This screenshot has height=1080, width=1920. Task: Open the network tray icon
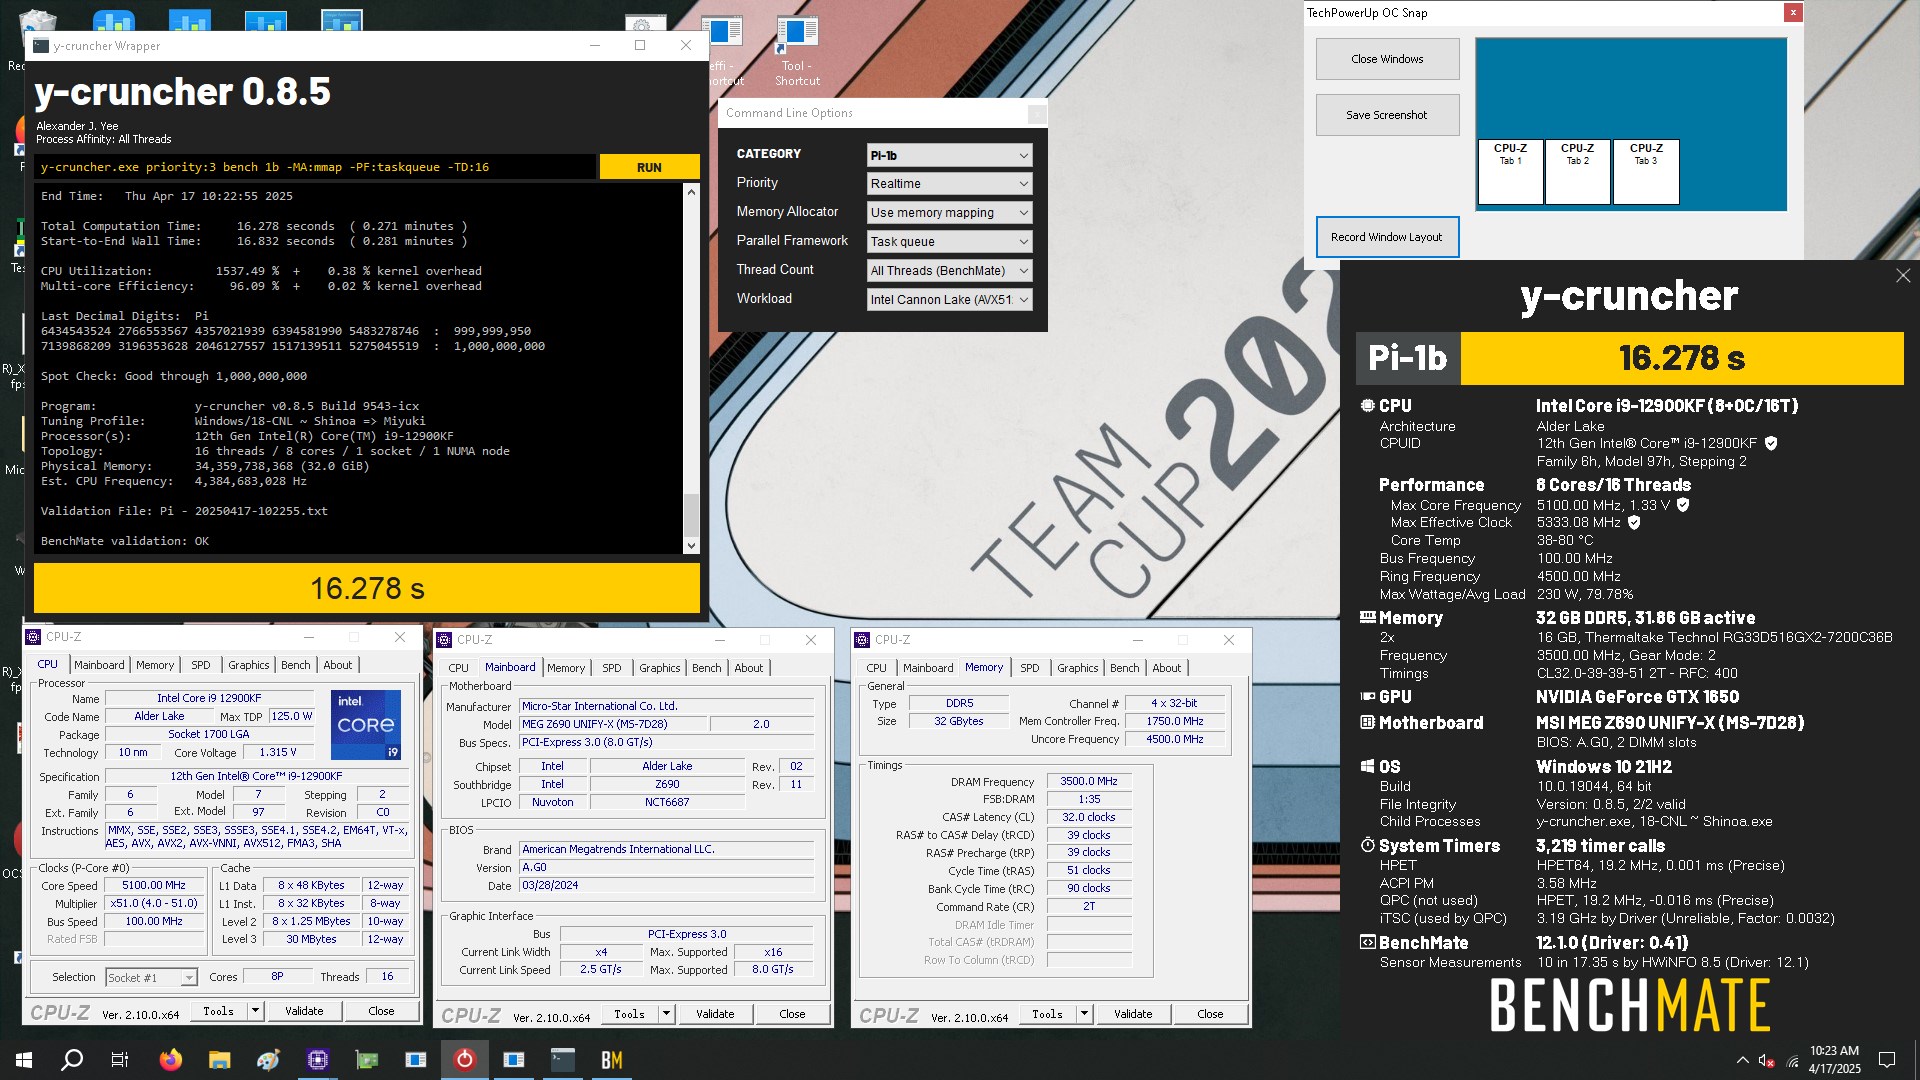[1792, 1060]
